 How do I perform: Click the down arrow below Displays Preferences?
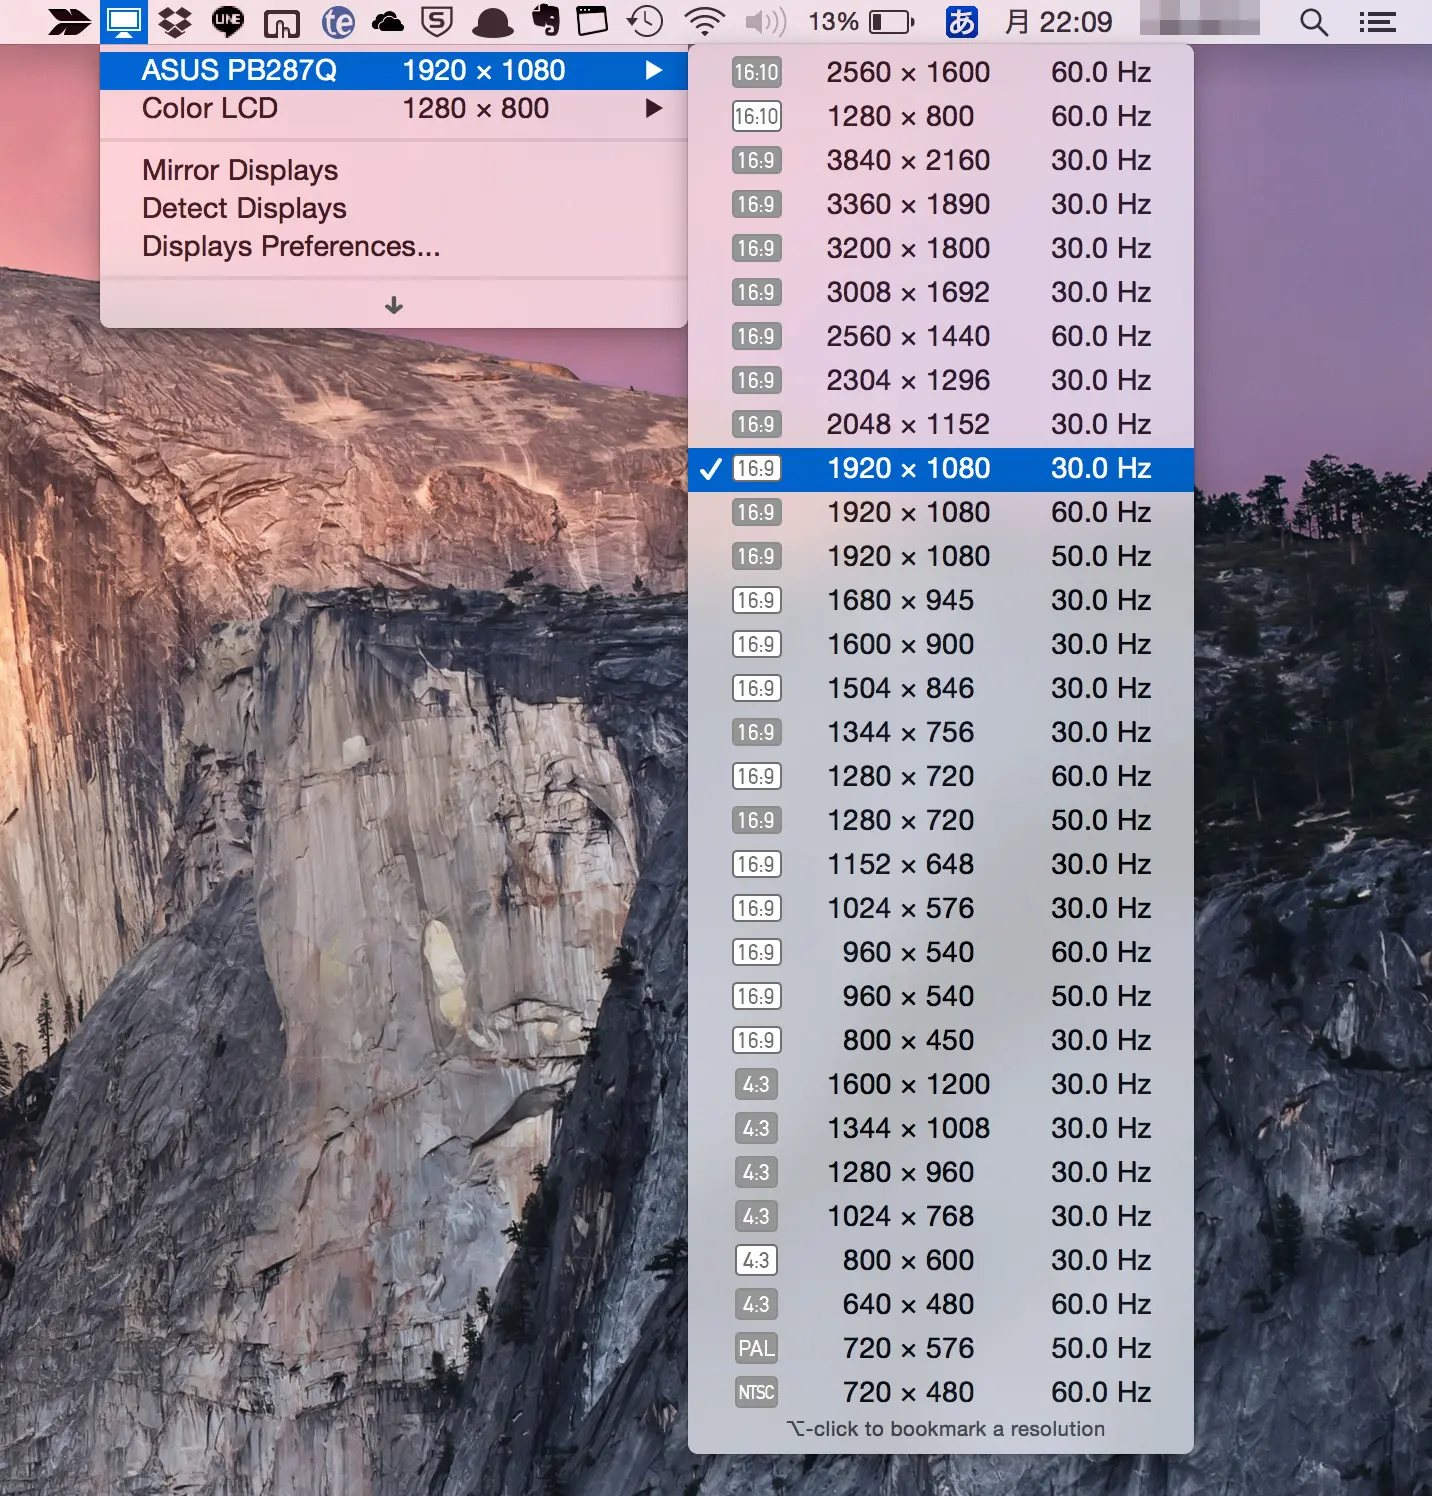pyautogui.click(x=394, y=305)
